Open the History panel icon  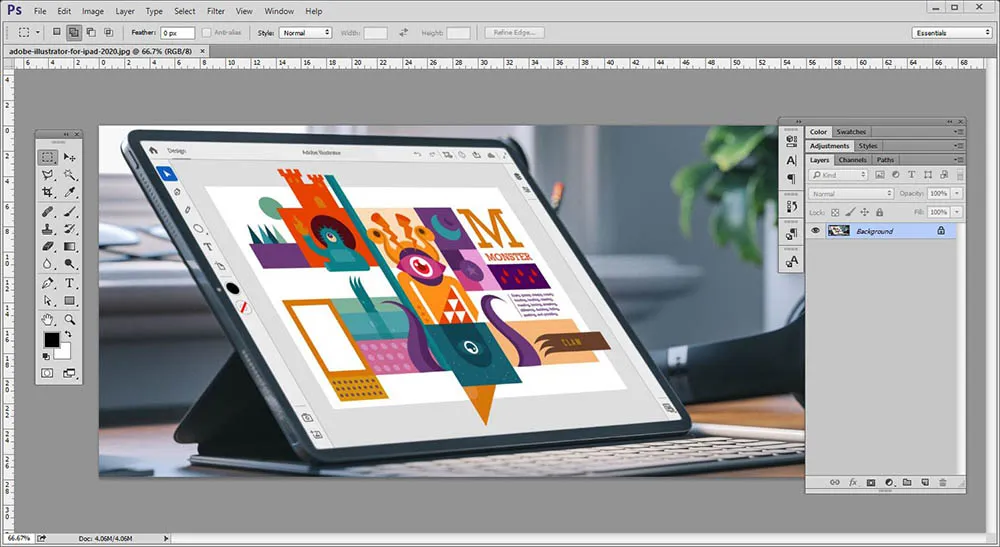click(791, 207)
